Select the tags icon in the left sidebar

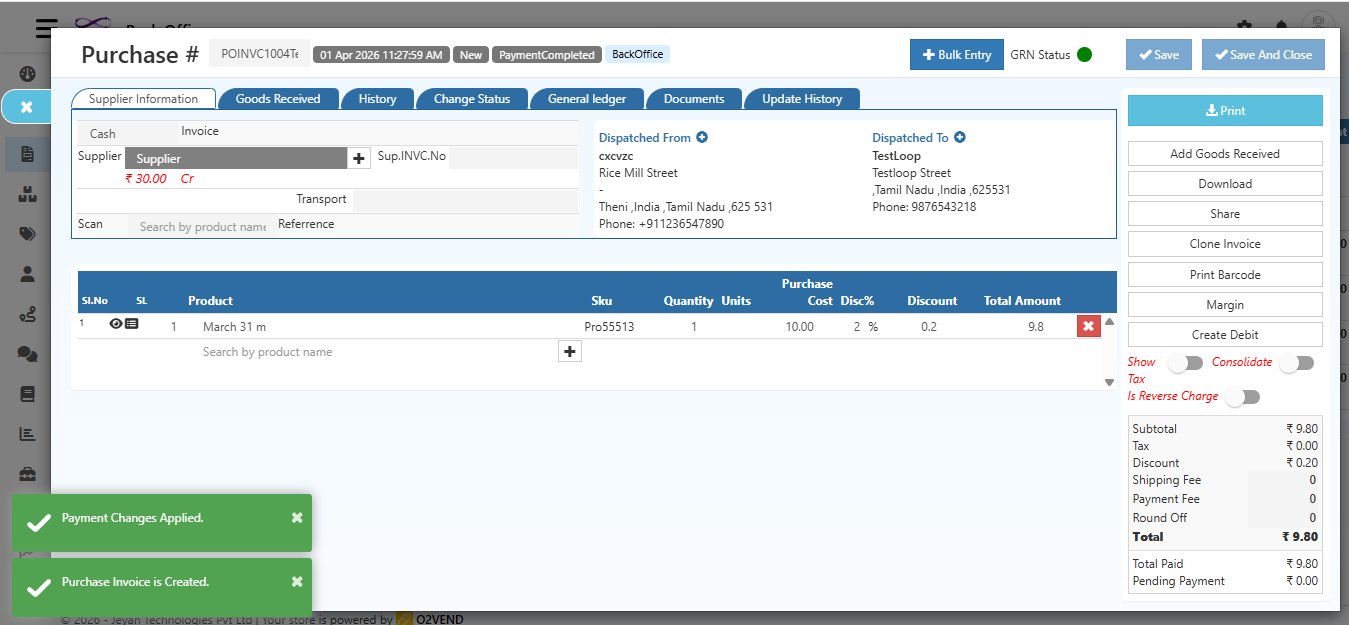[27, 234]
